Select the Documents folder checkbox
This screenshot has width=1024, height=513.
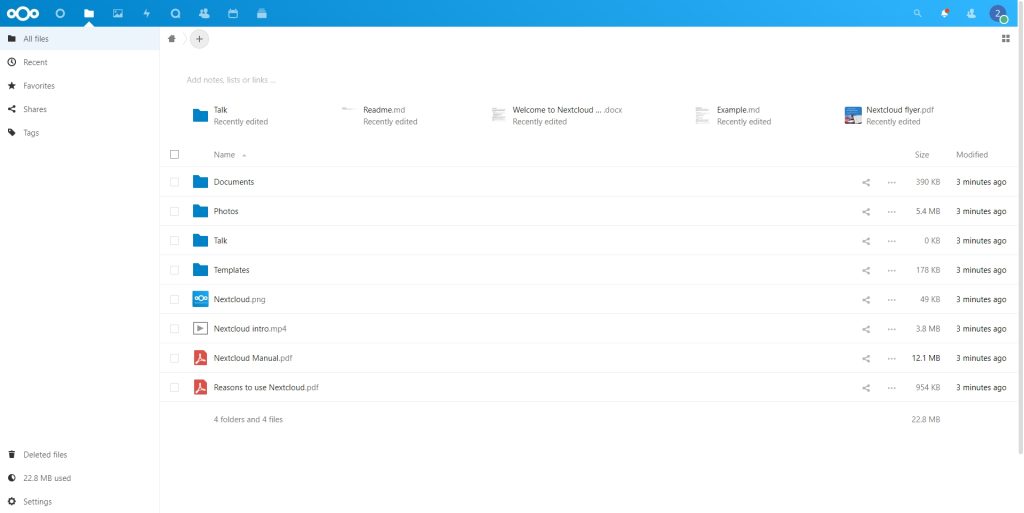pos(174,182)
